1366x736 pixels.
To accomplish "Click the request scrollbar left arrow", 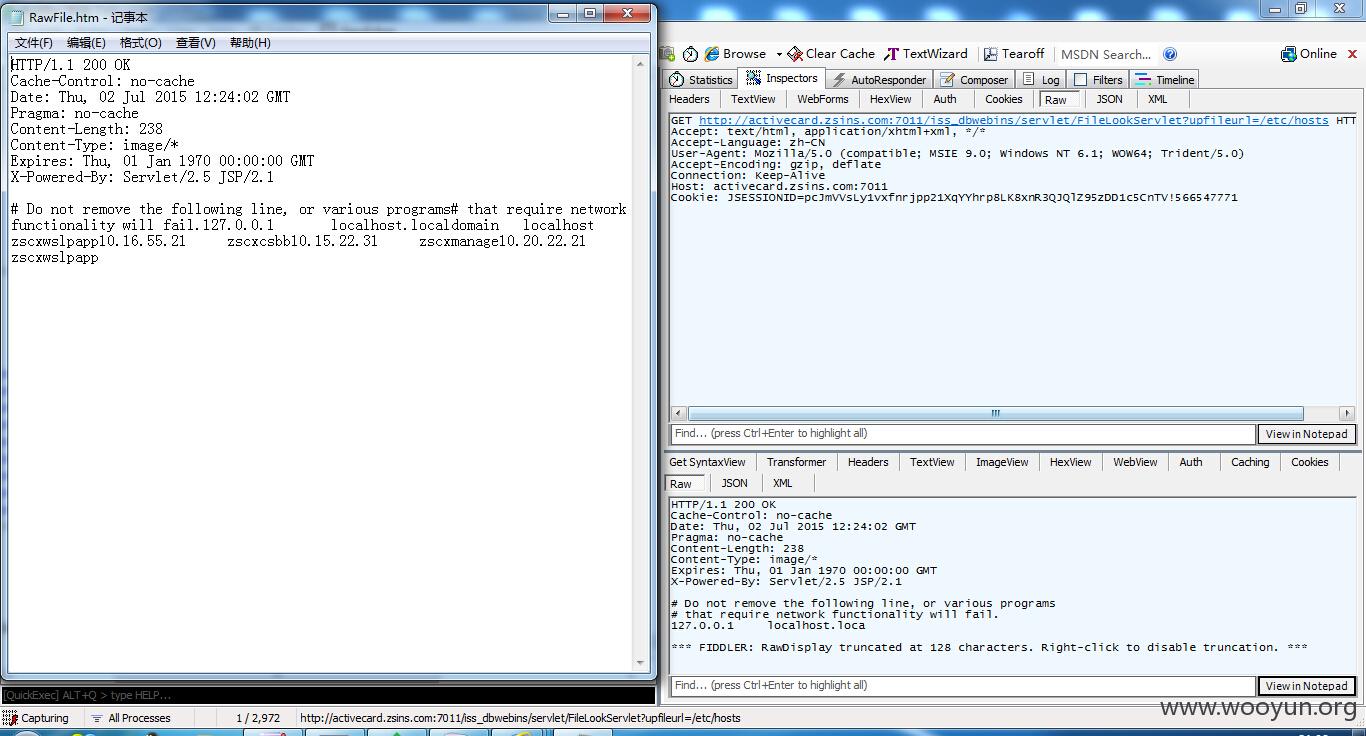I will coord(679,413).
